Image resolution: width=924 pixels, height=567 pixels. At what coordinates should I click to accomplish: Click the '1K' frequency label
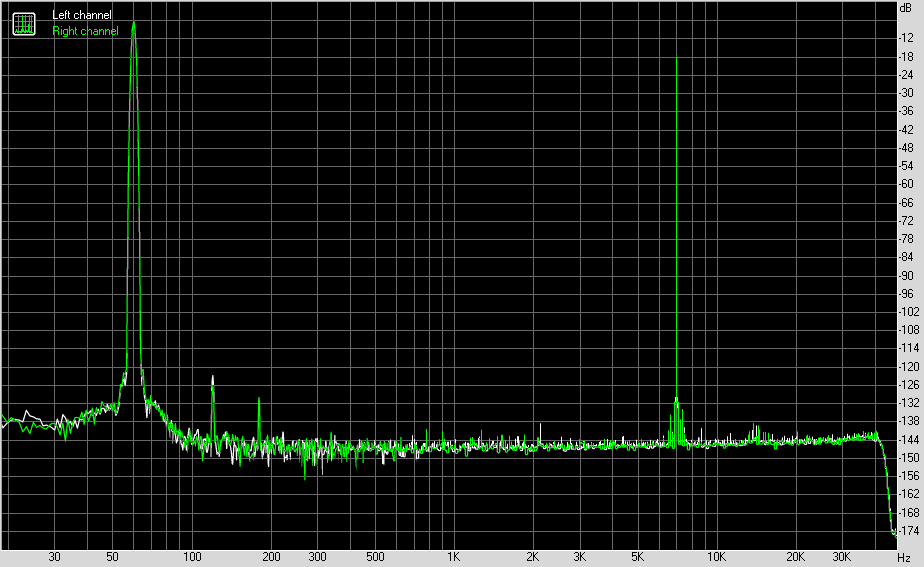[454, 557]
